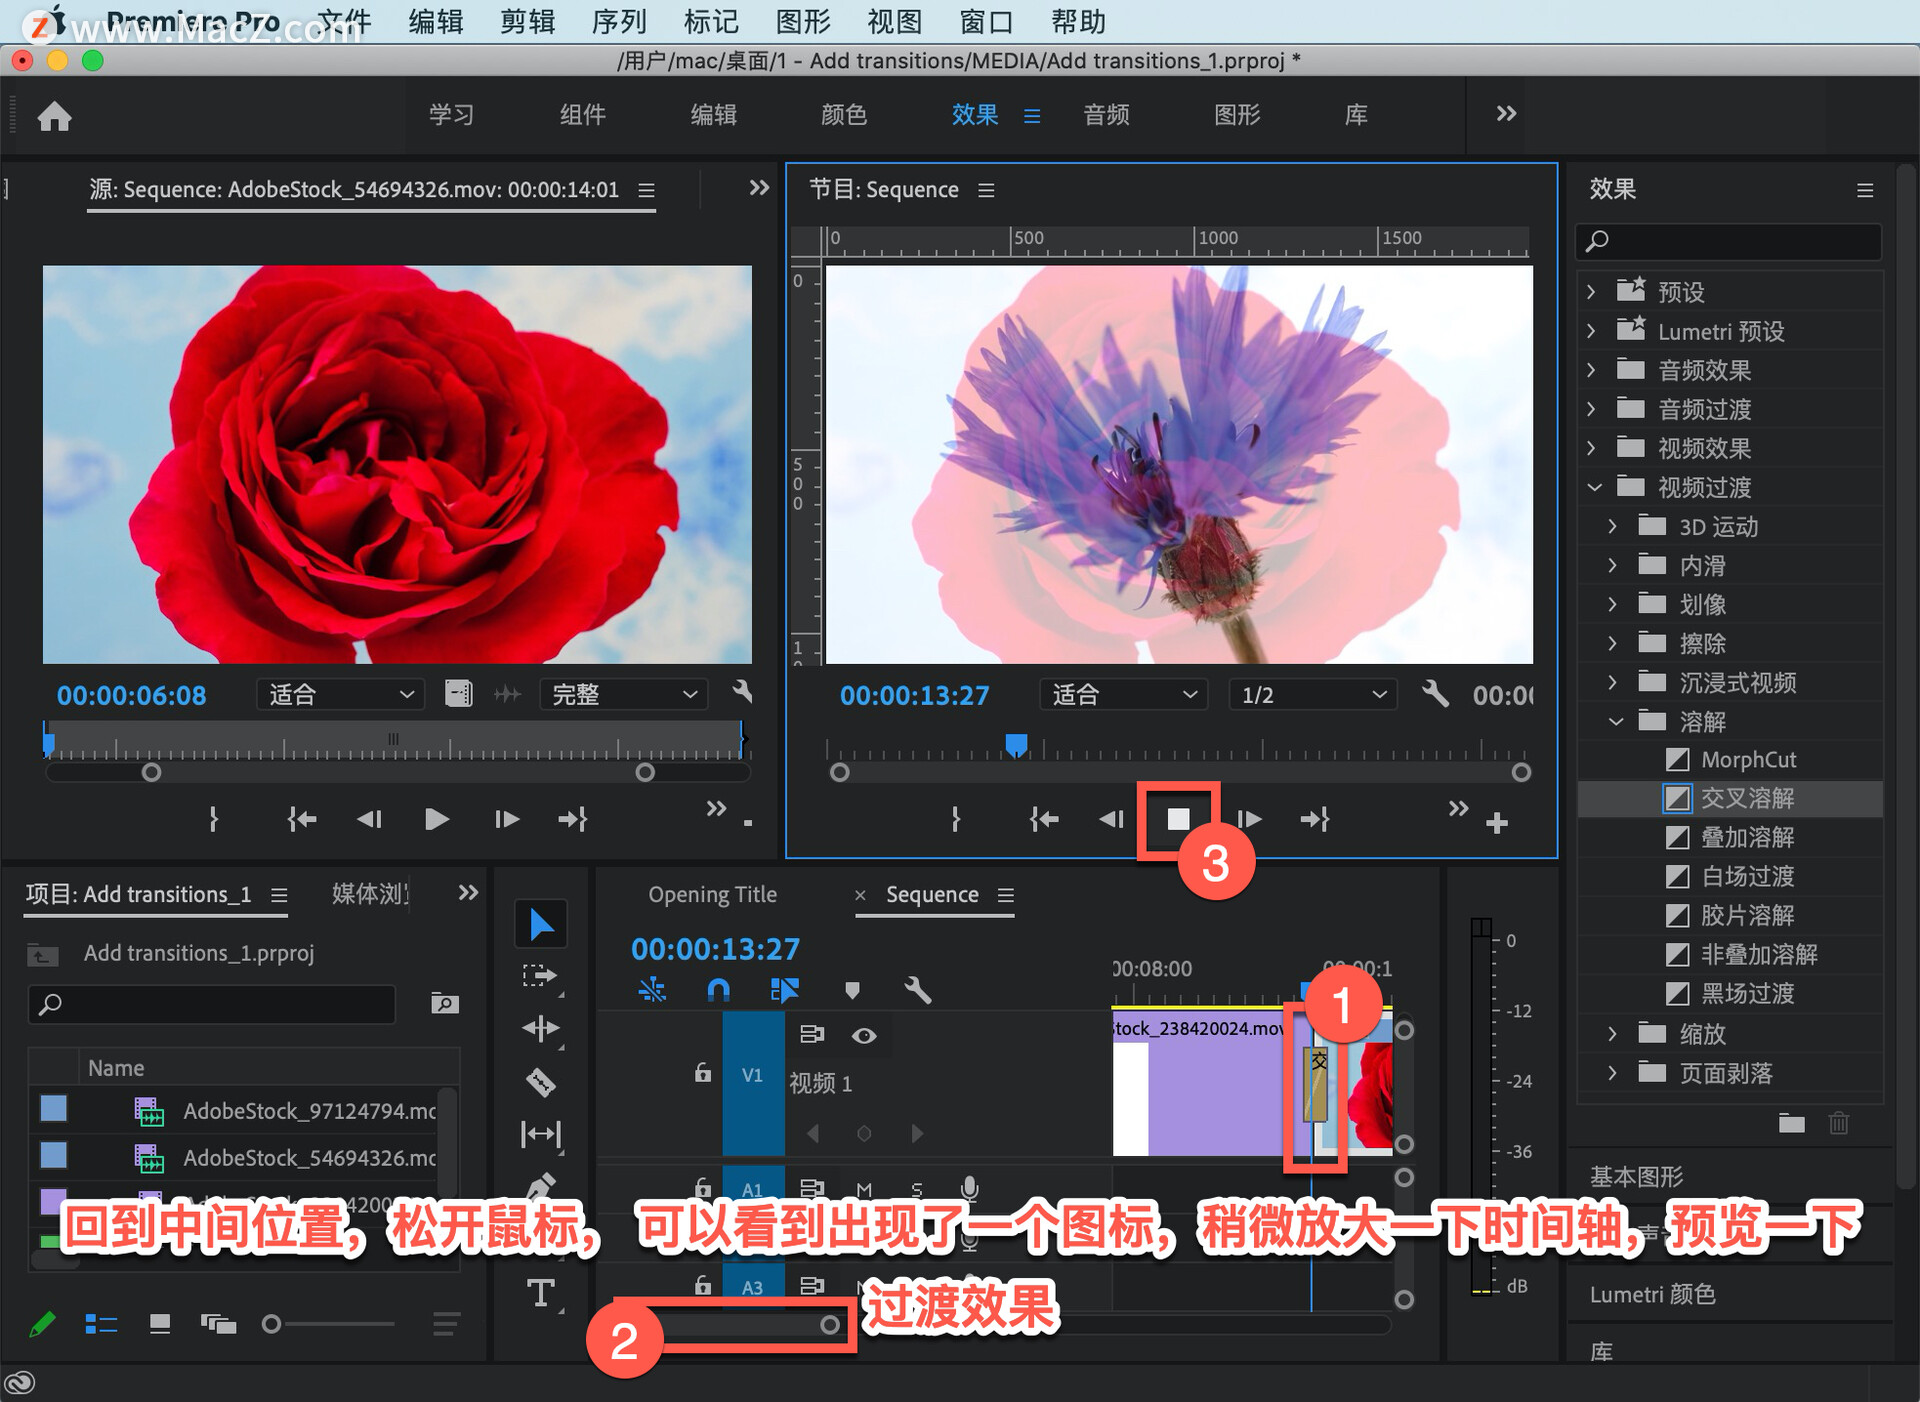Open the Opening Title sequence tab
The height and width of the screenshot is (1402, 1920).
coord(712,895)
